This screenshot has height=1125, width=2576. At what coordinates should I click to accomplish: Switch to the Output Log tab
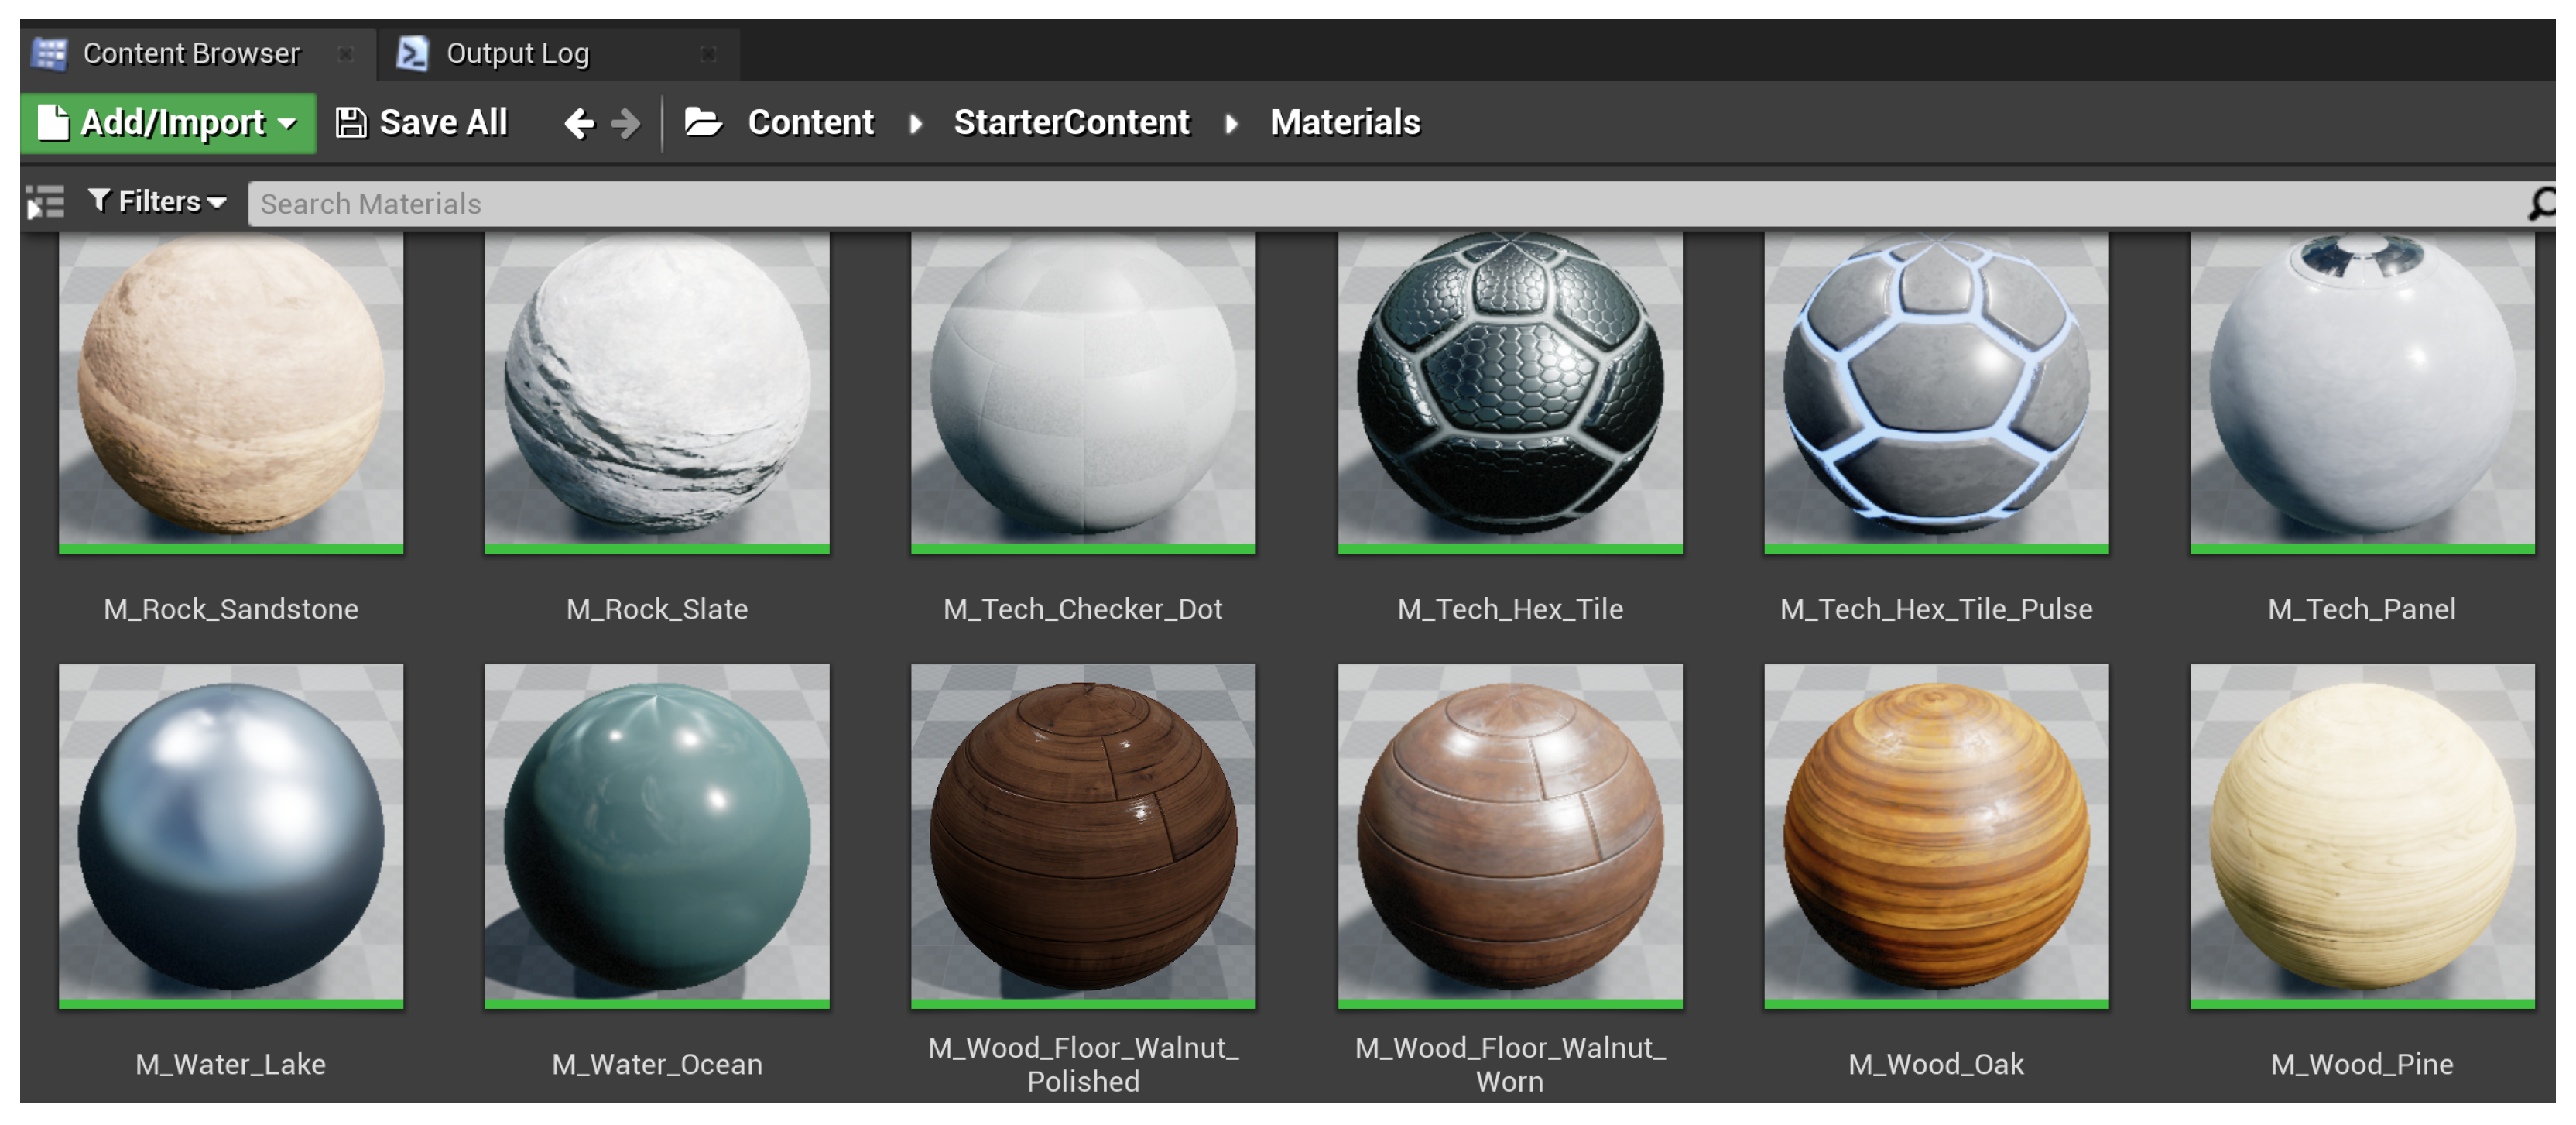pos(517,53)
